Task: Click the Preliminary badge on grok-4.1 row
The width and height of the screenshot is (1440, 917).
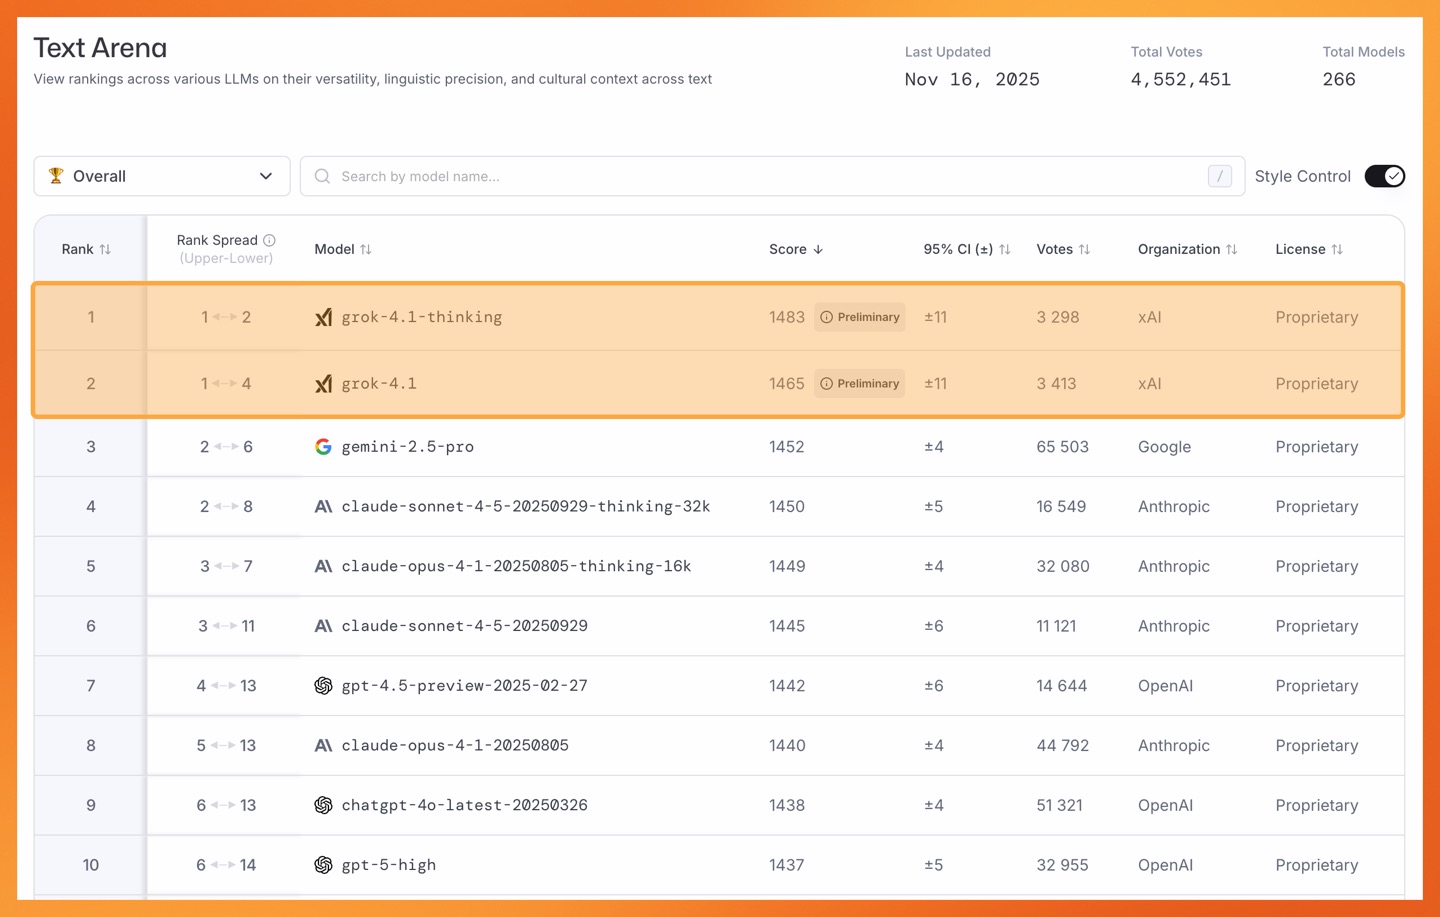Action: point(860,384)
